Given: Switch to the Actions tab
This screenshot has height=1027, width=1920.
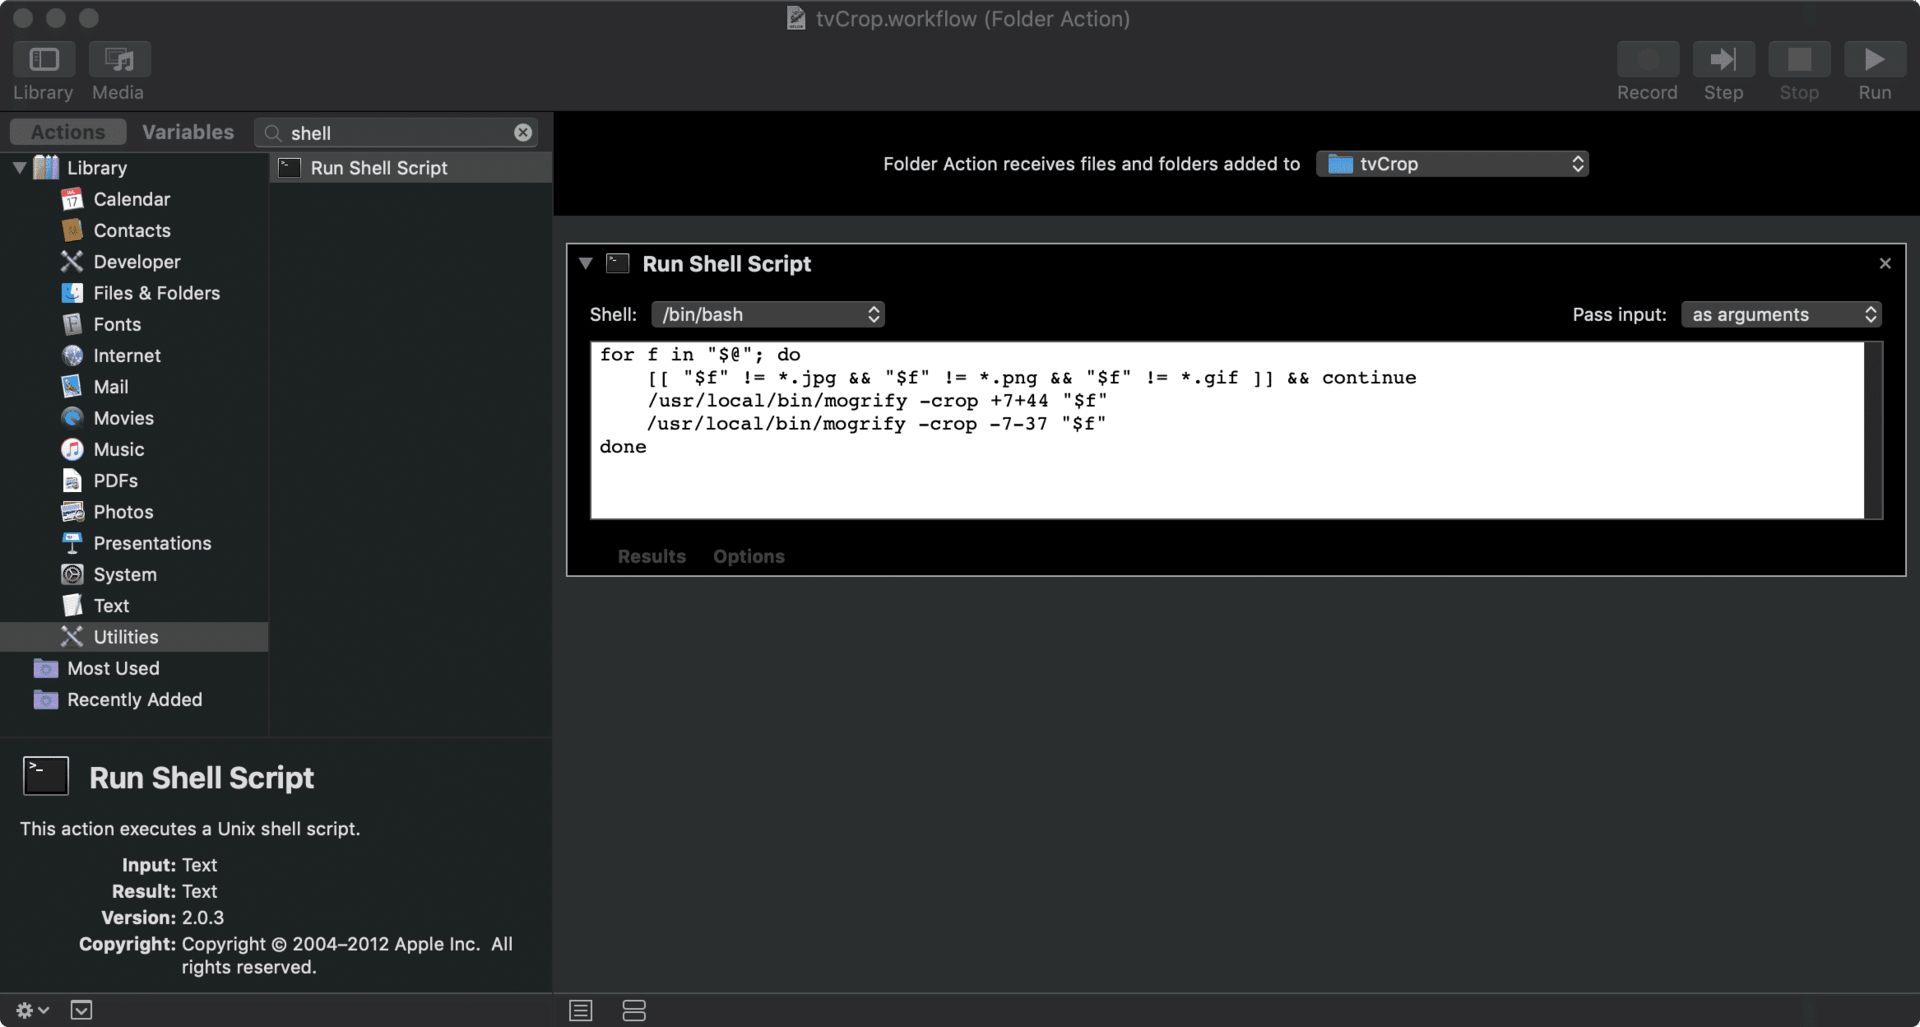Looking at the screenshot, I should 68,132.
